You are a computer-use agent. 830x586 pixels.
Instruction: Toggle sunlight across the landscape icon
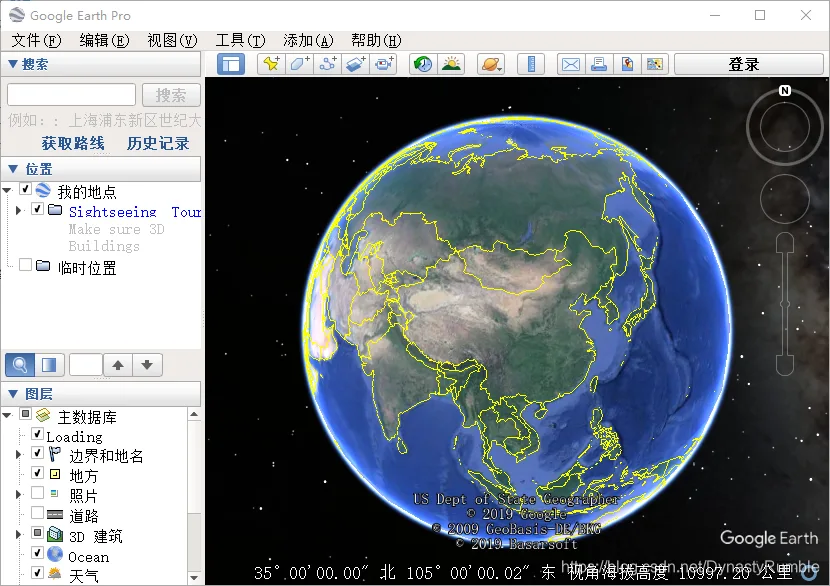coord(451,65)
